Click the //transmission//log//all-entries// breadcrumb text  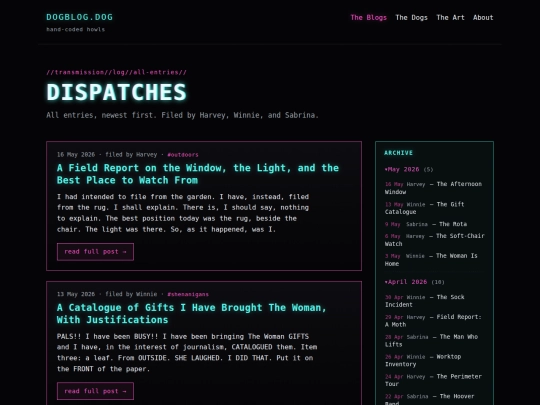pyautogui.click(x=116, y=72)
